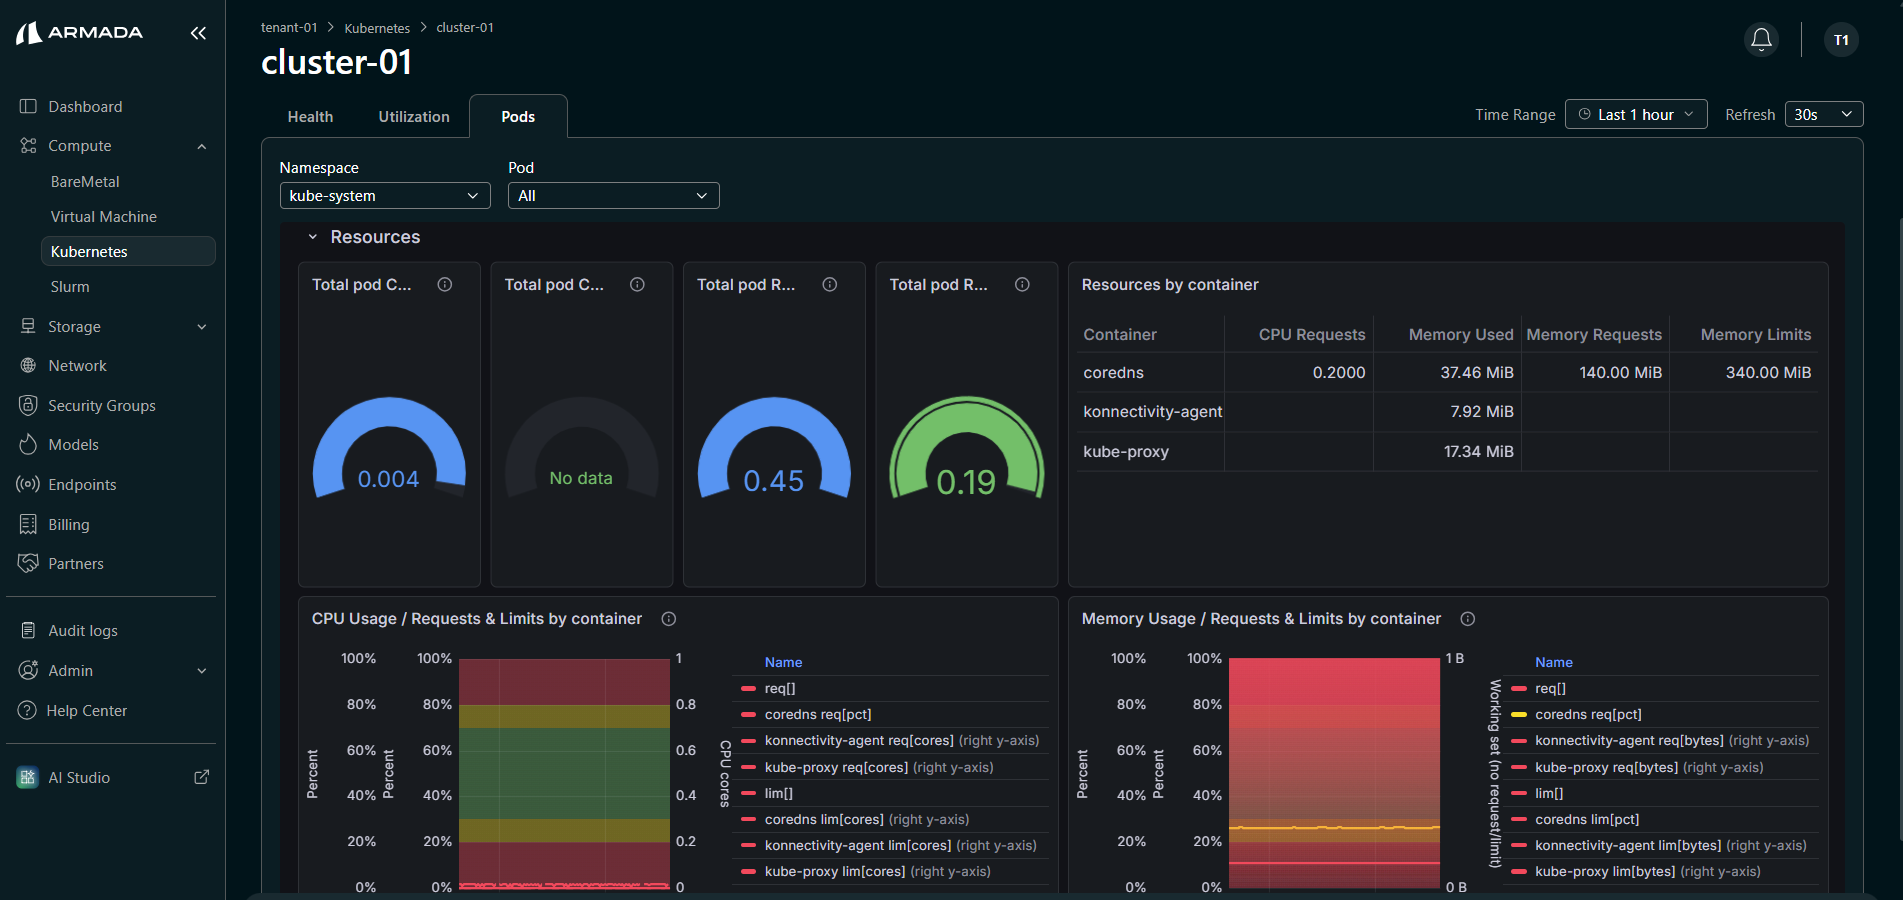Open the Namespace kube-system dropdown
Viewport: 1903px width, 900px height.
[385, 196]
